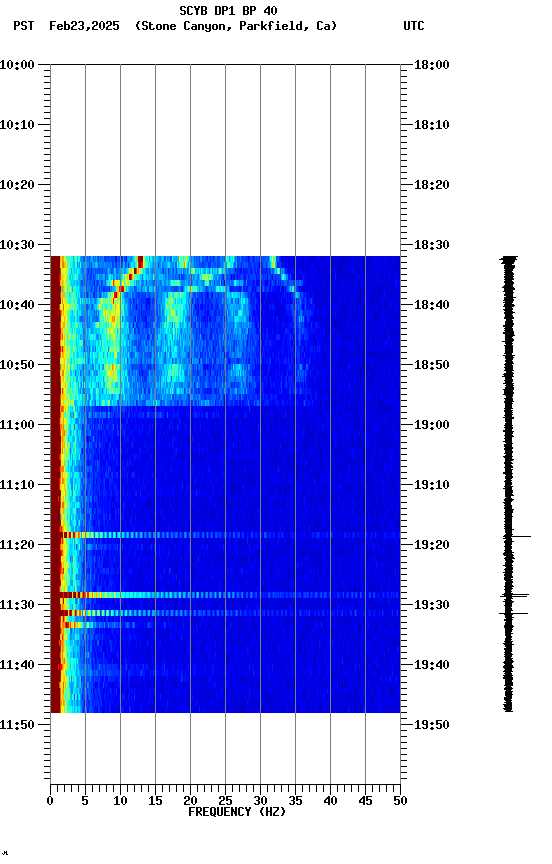Click the '0' frequency axis label
Screen dimensions: 552x864
pos(50,801)
